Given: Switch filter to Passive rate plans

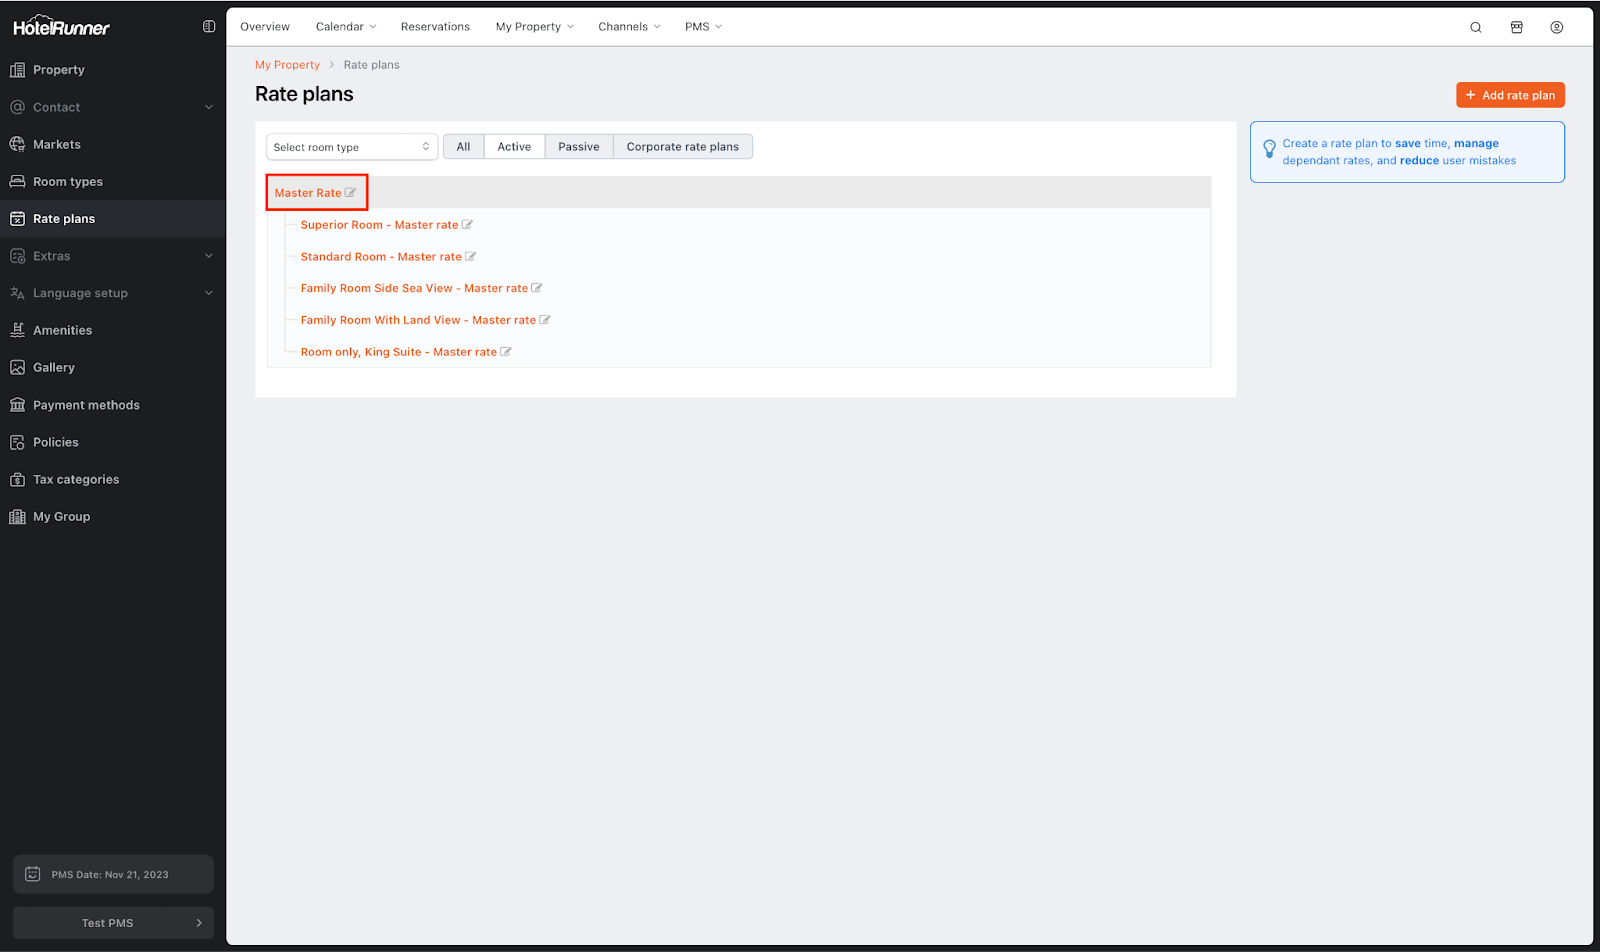Looking at the screenshot, I should coord(578,147).
